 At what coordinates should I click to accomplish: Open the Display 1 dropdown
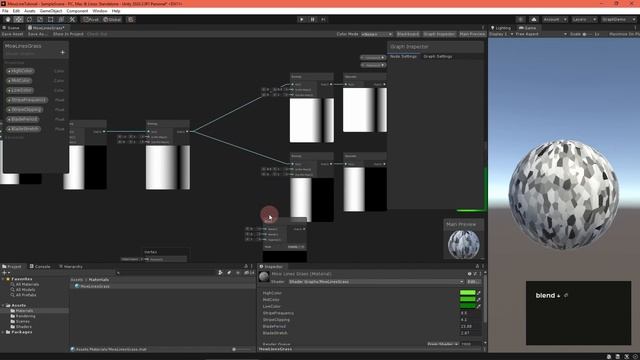click(x=501, y=34)
